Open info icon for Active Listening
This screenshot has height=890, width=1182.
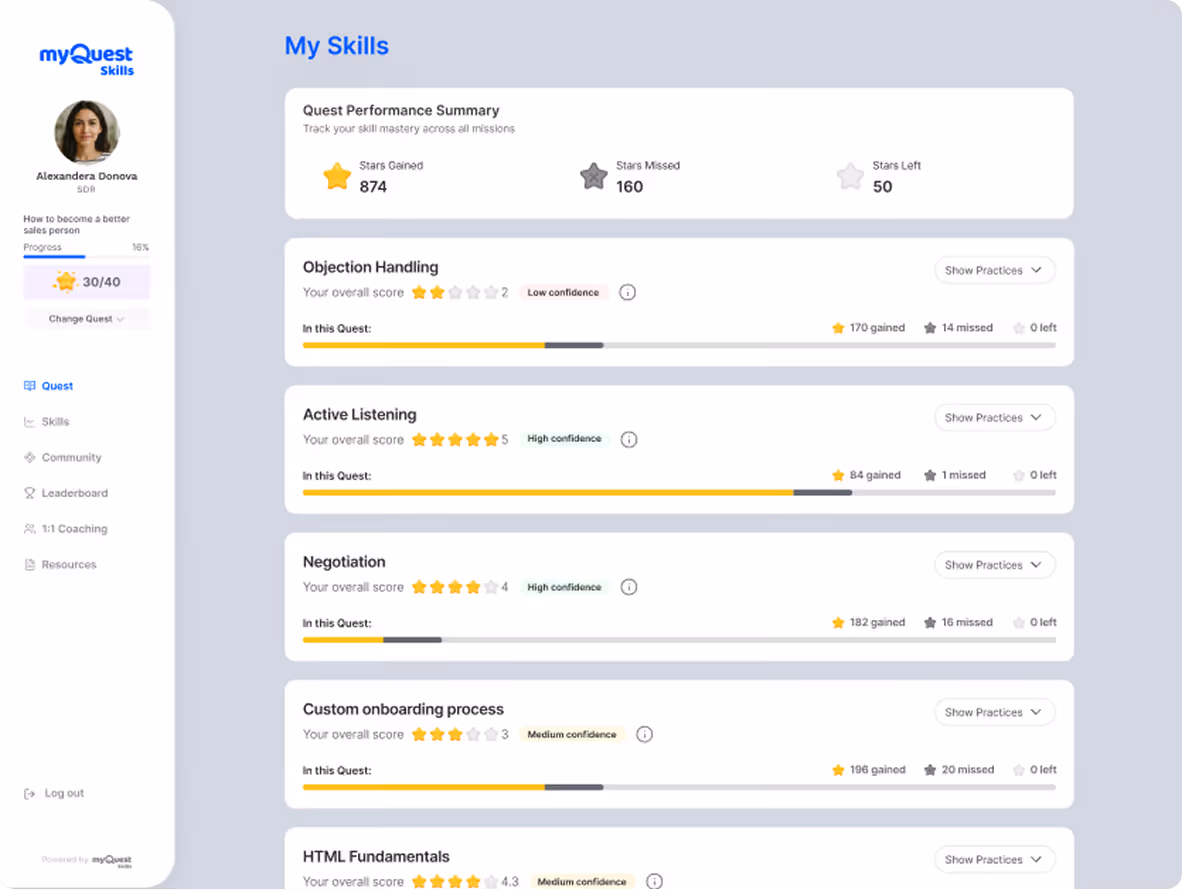pos(629,439)
